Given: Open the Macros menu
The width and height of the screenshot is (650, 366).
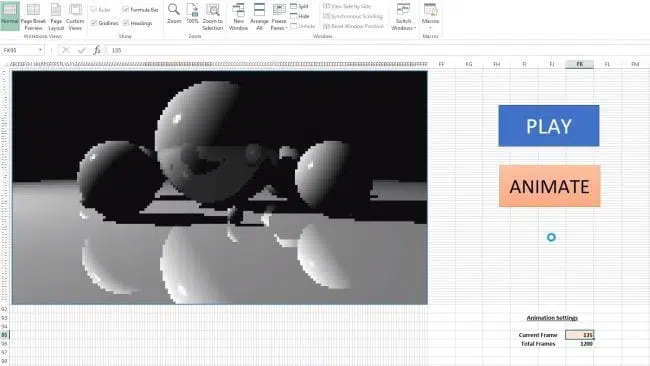Looking at the screenshot, I should pyautogui.click(x=430, y=16).
